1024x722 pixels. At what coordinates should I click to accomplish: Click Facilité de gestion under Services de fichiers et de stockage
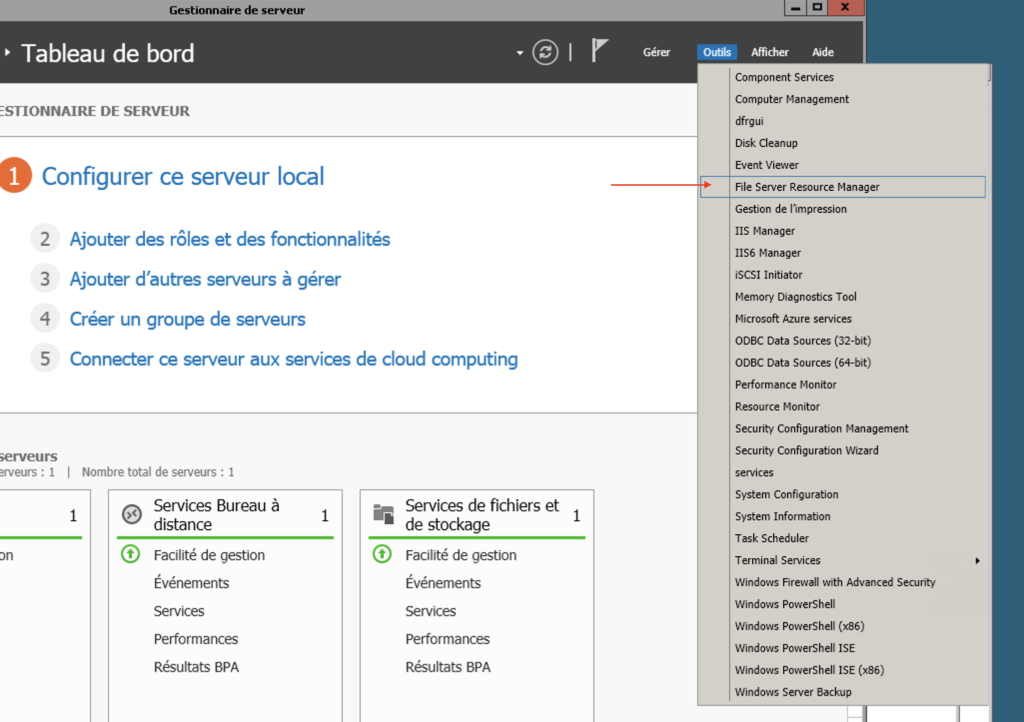[460, 556]
